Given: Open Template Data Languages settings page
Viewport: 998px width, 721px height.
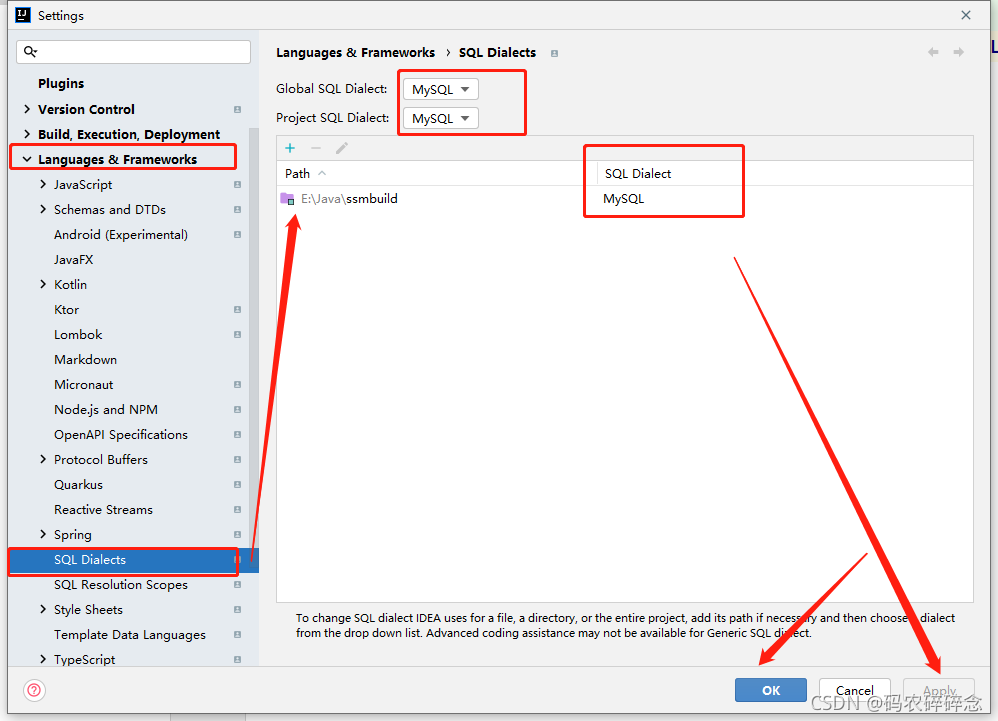Looking at the screenshot, I should [130, 634].
